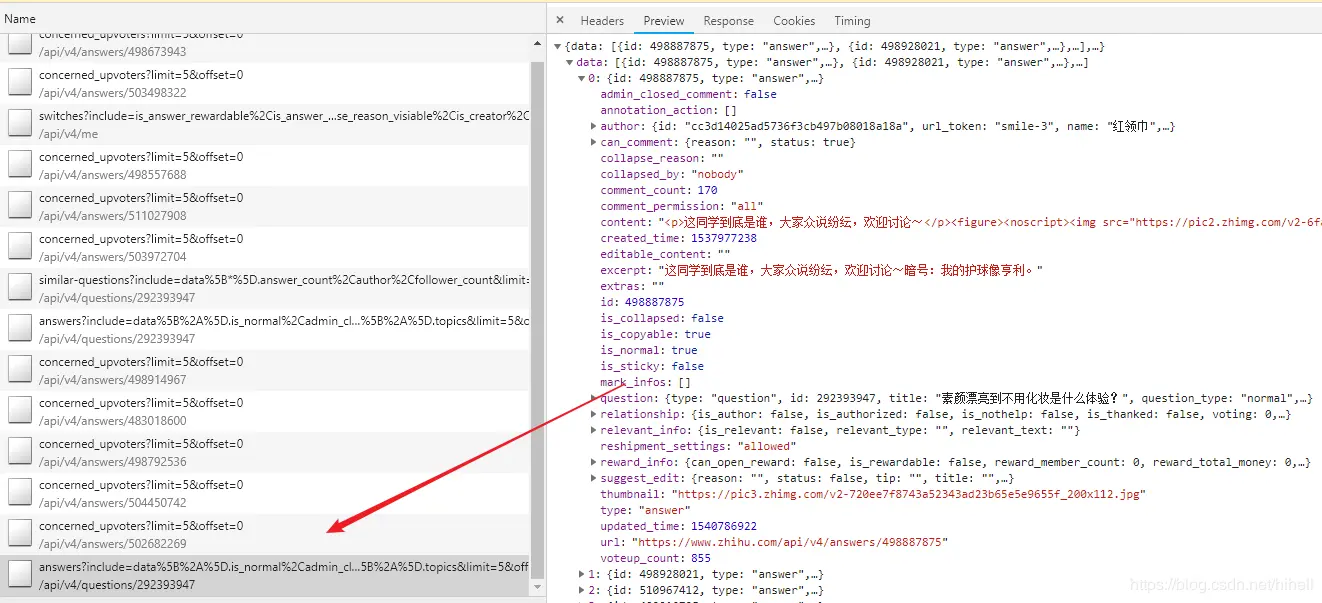Expand the relevant_info object
1322x603 pixels.
coord(594,430)
